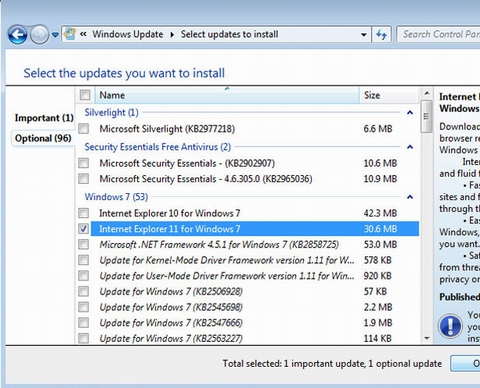Sort updates by Size column

(388, 95)
